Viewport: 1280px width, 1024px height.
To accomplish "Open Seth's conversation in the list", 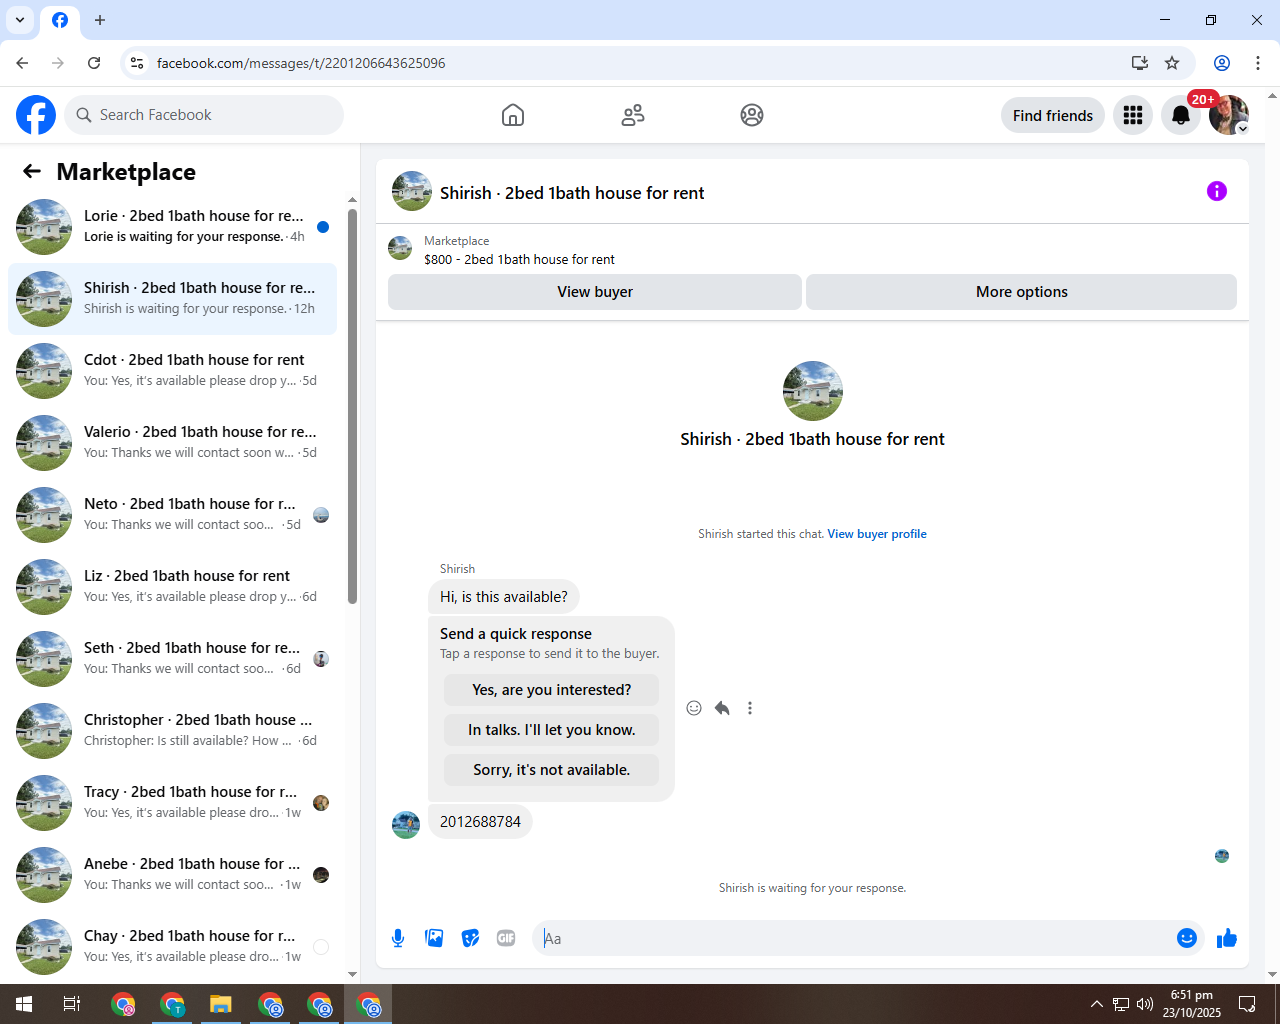I will (172, 659).
